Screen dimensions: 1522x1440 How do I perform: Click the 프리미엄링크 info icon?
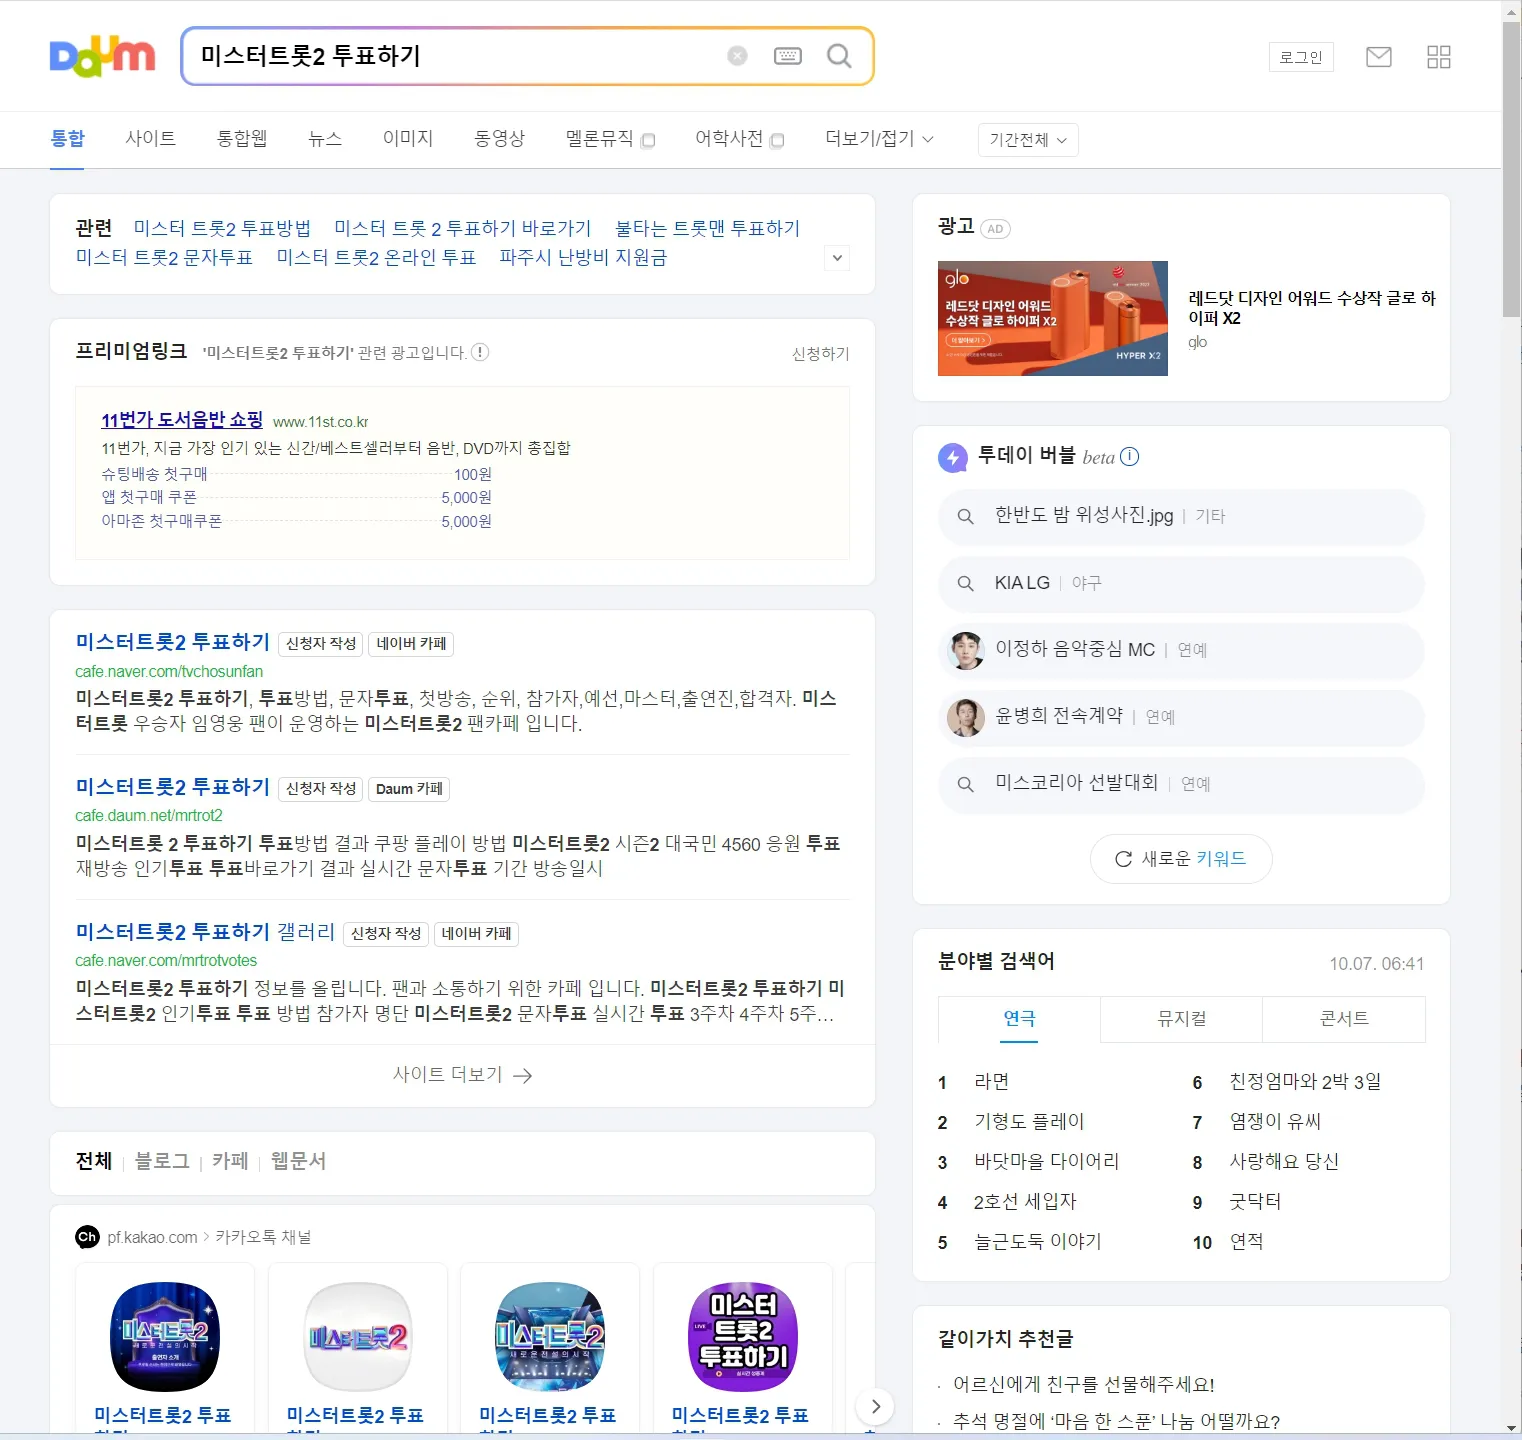point(480,352)
